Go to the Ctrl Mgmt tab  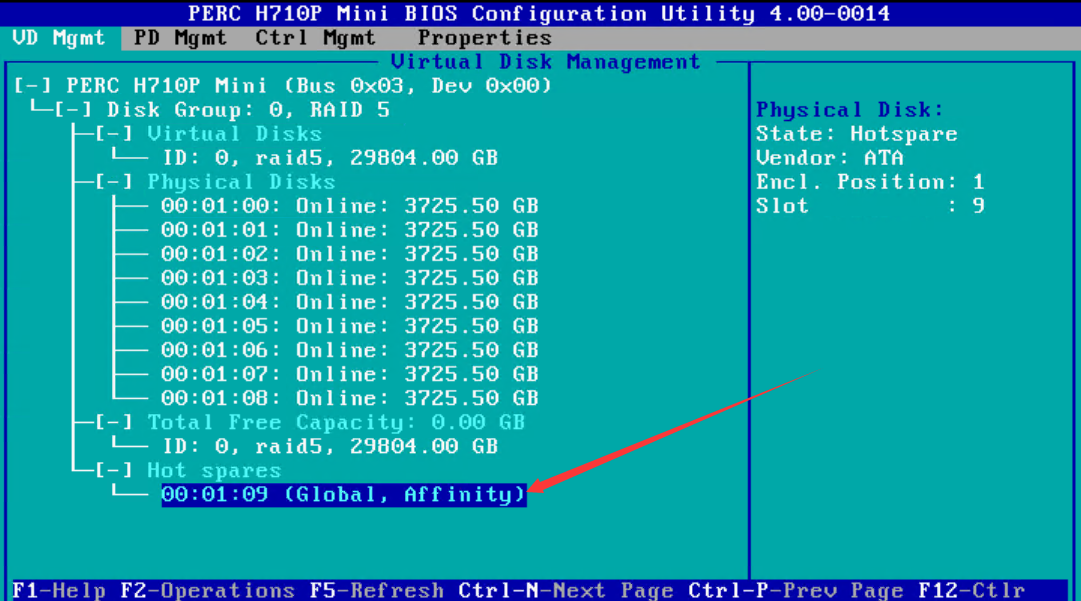point(315,38)
